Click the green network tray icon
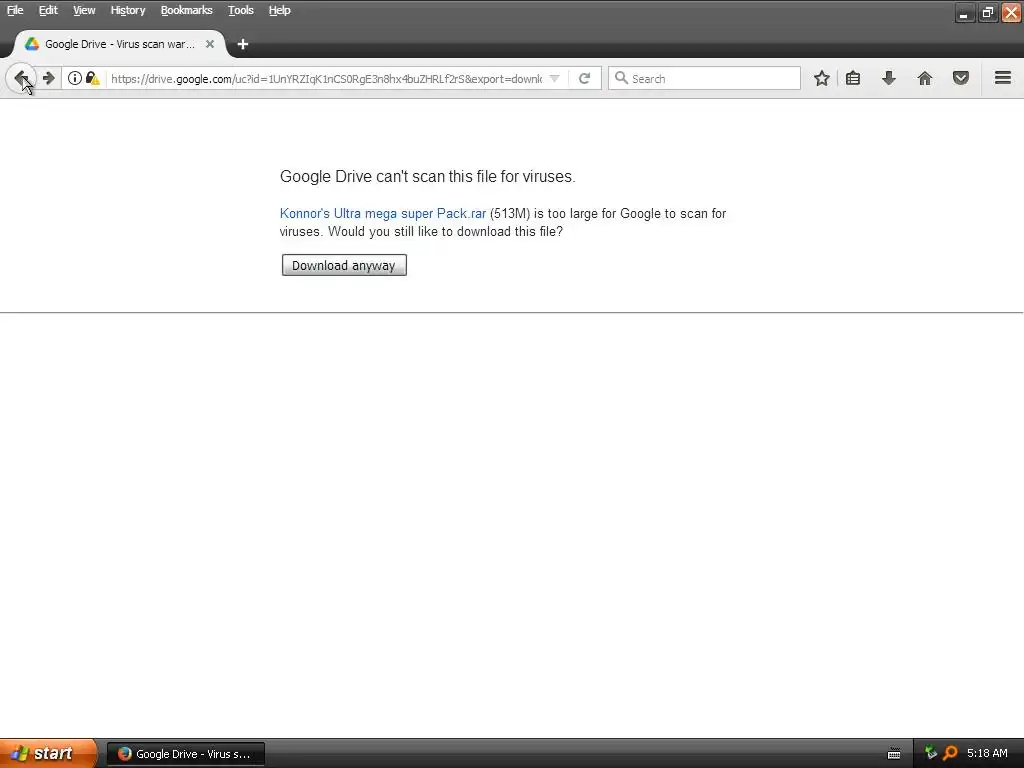The height and width of the screenshot is (768, 1024). pos(931,753)
